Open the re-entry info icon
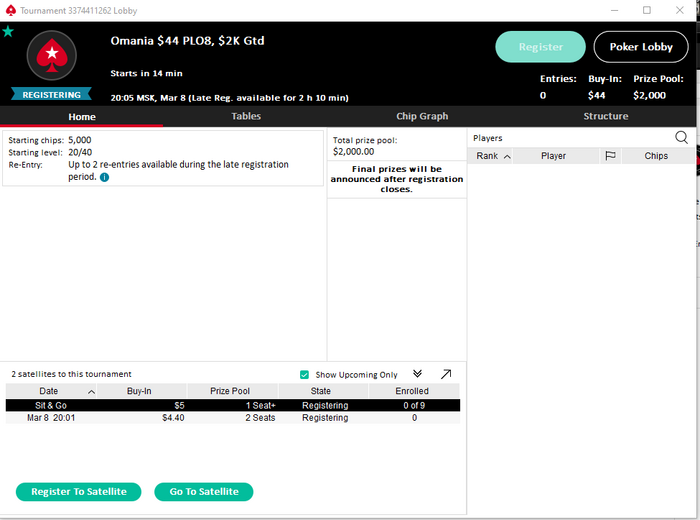 coord(104,177)
